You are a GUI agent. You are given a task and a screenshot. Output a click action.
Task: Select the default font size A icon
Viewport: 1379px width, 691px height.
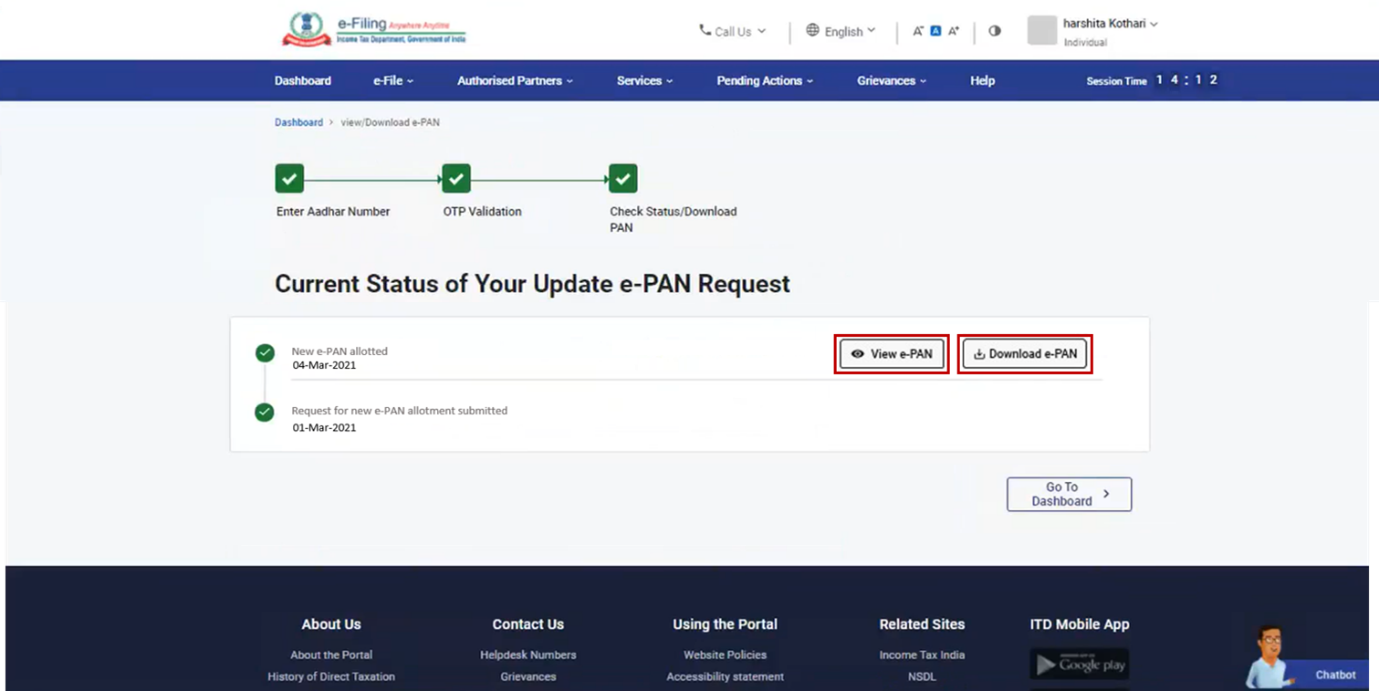(935, 31)
